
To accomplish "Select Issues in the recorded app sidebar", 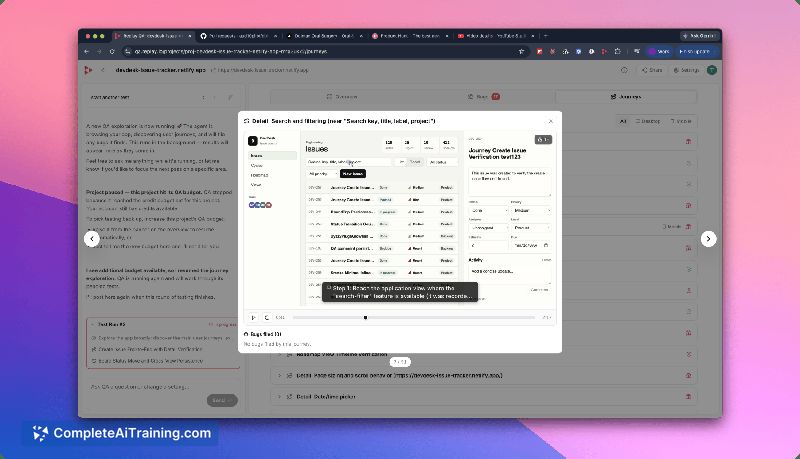I will point(272,156).
